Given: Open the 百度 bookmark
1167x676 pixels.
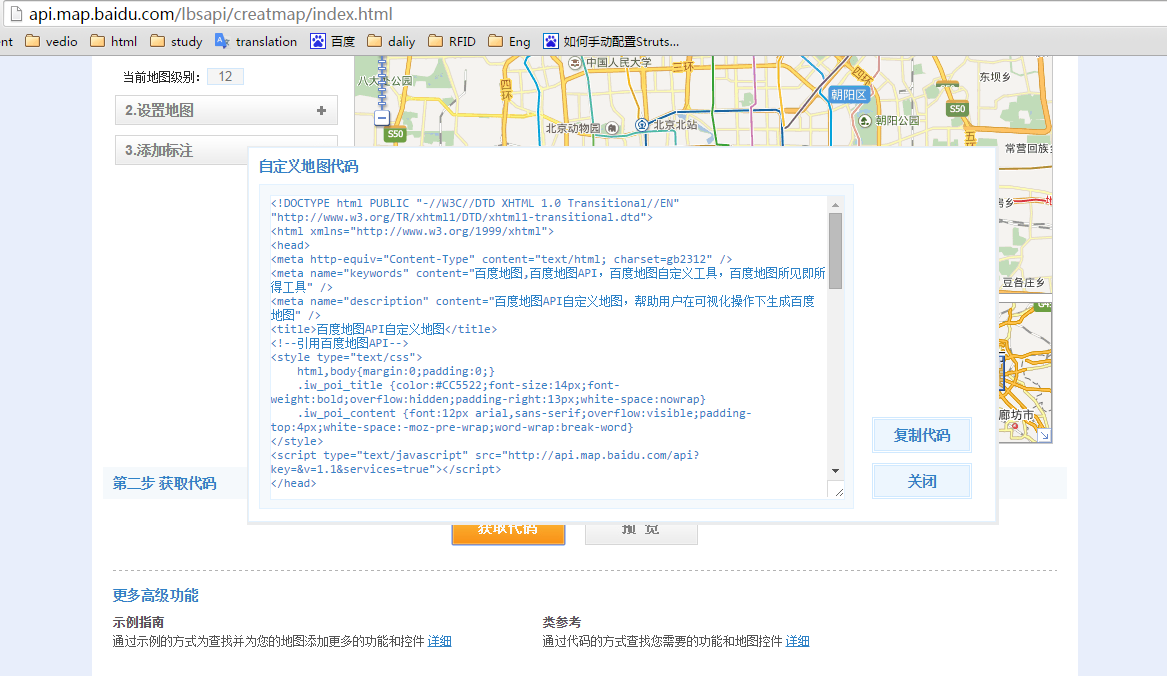Looking at the screenshot, I should pyautogui.click(x=333, y=42).
